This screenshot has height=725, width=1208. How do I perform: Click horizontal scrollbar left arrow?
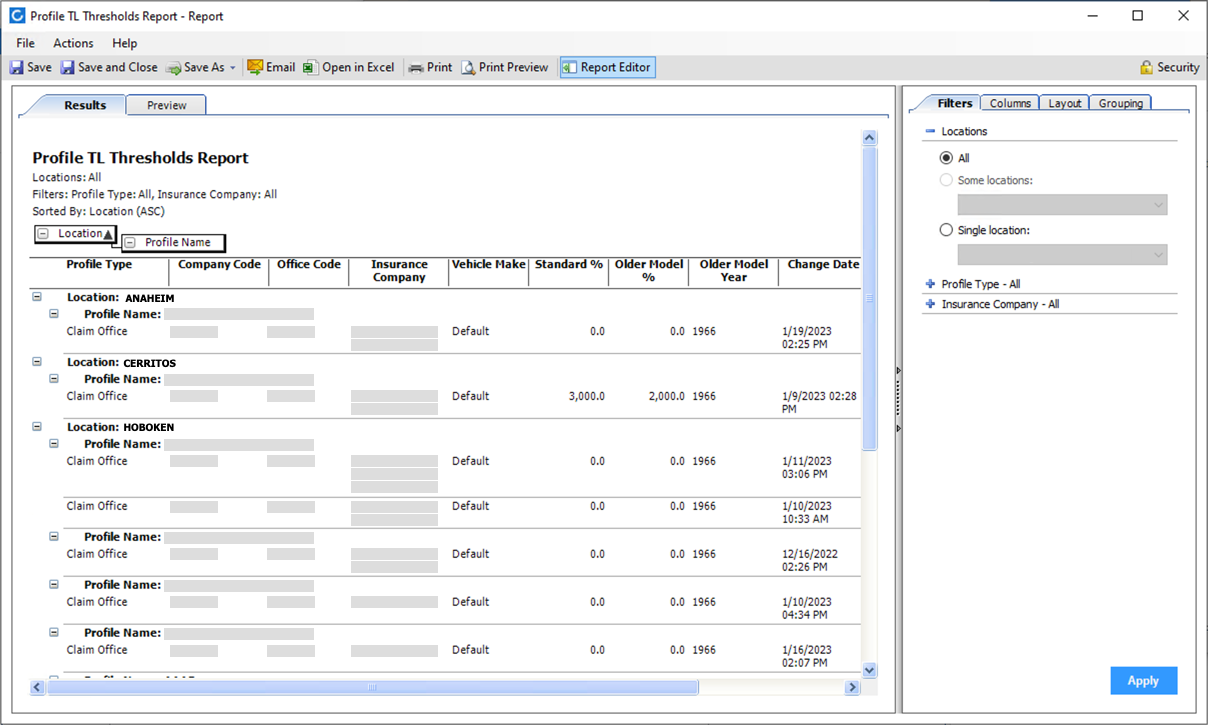(x=38, y=687)
